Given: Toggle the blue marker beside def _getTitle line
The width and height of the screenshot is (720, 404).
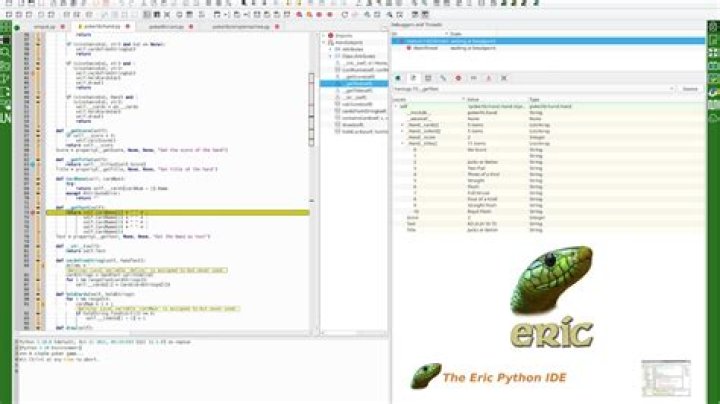Looking at the screenshot, I should pos(32,164).
